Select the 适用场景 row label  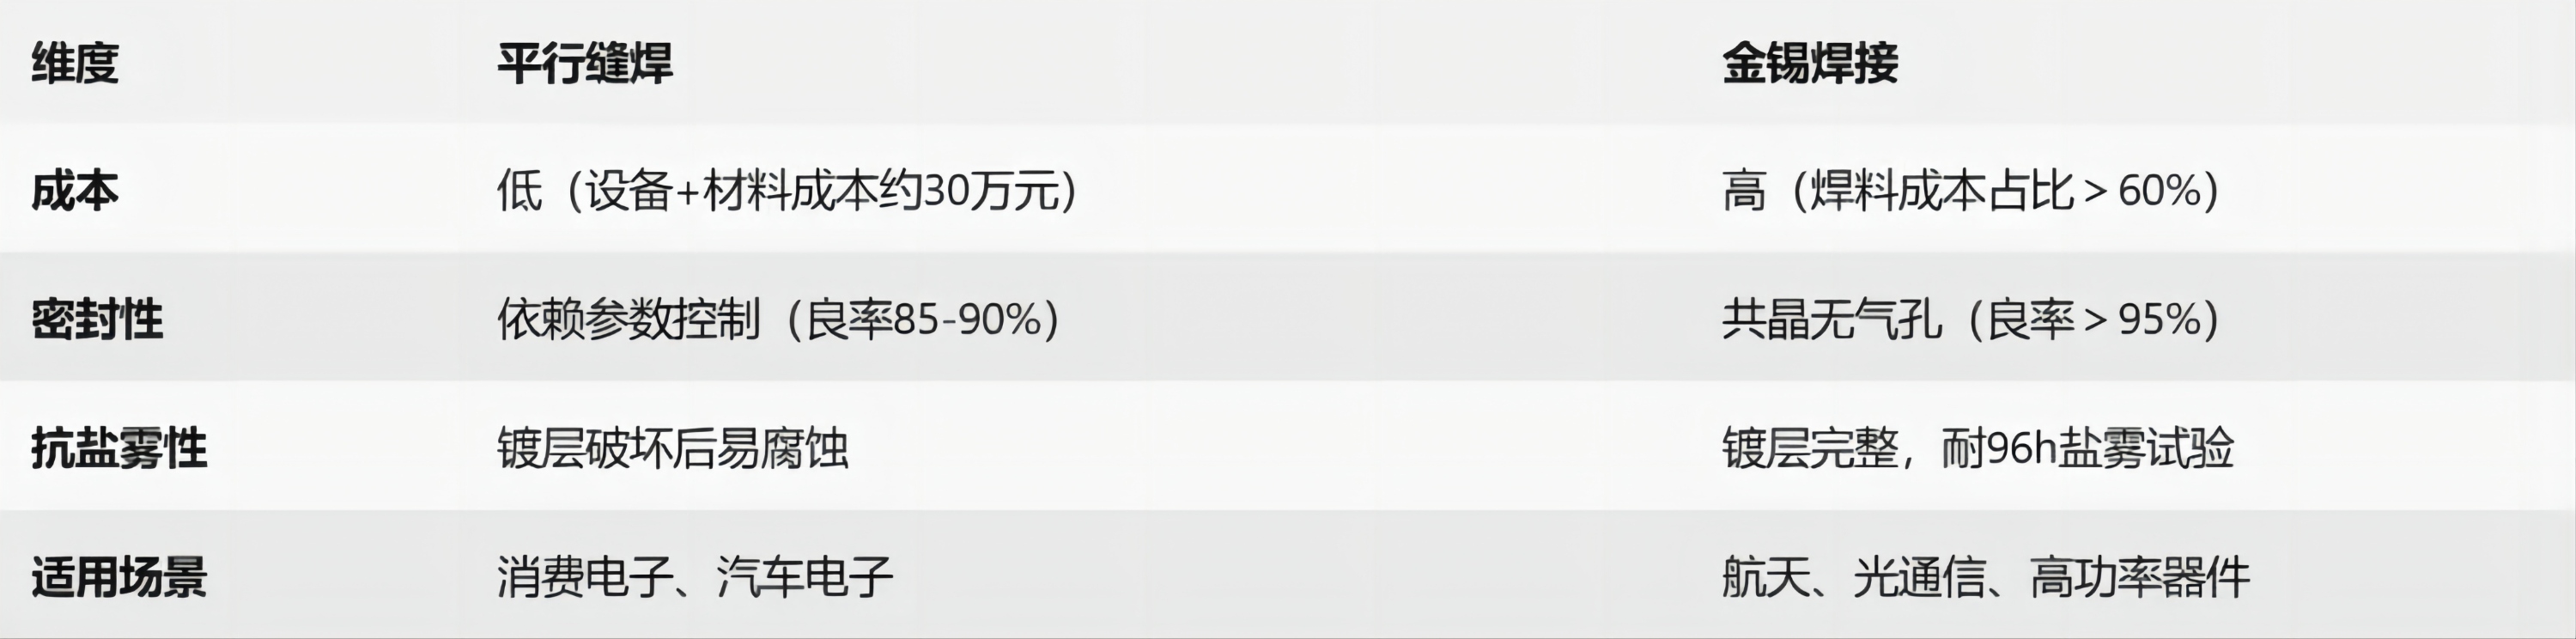coord(119,577)
